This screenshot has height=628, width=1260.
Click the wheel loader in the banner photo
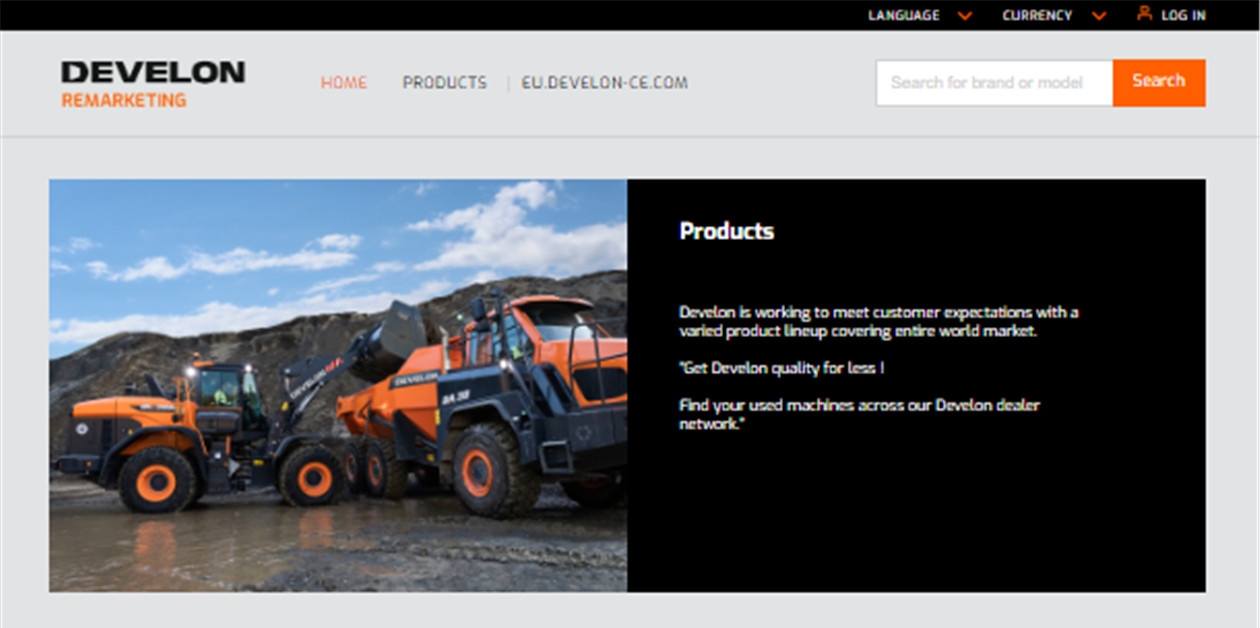(200, 430)
